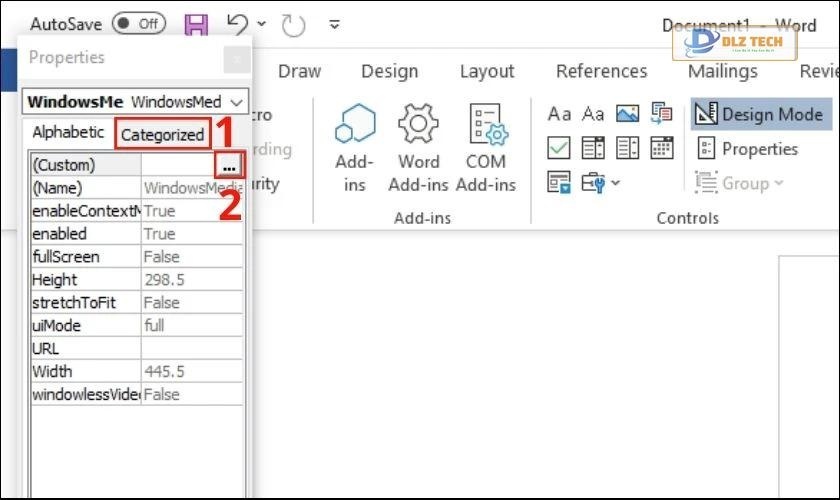Click the Save icon in title bar

point(198,24)
